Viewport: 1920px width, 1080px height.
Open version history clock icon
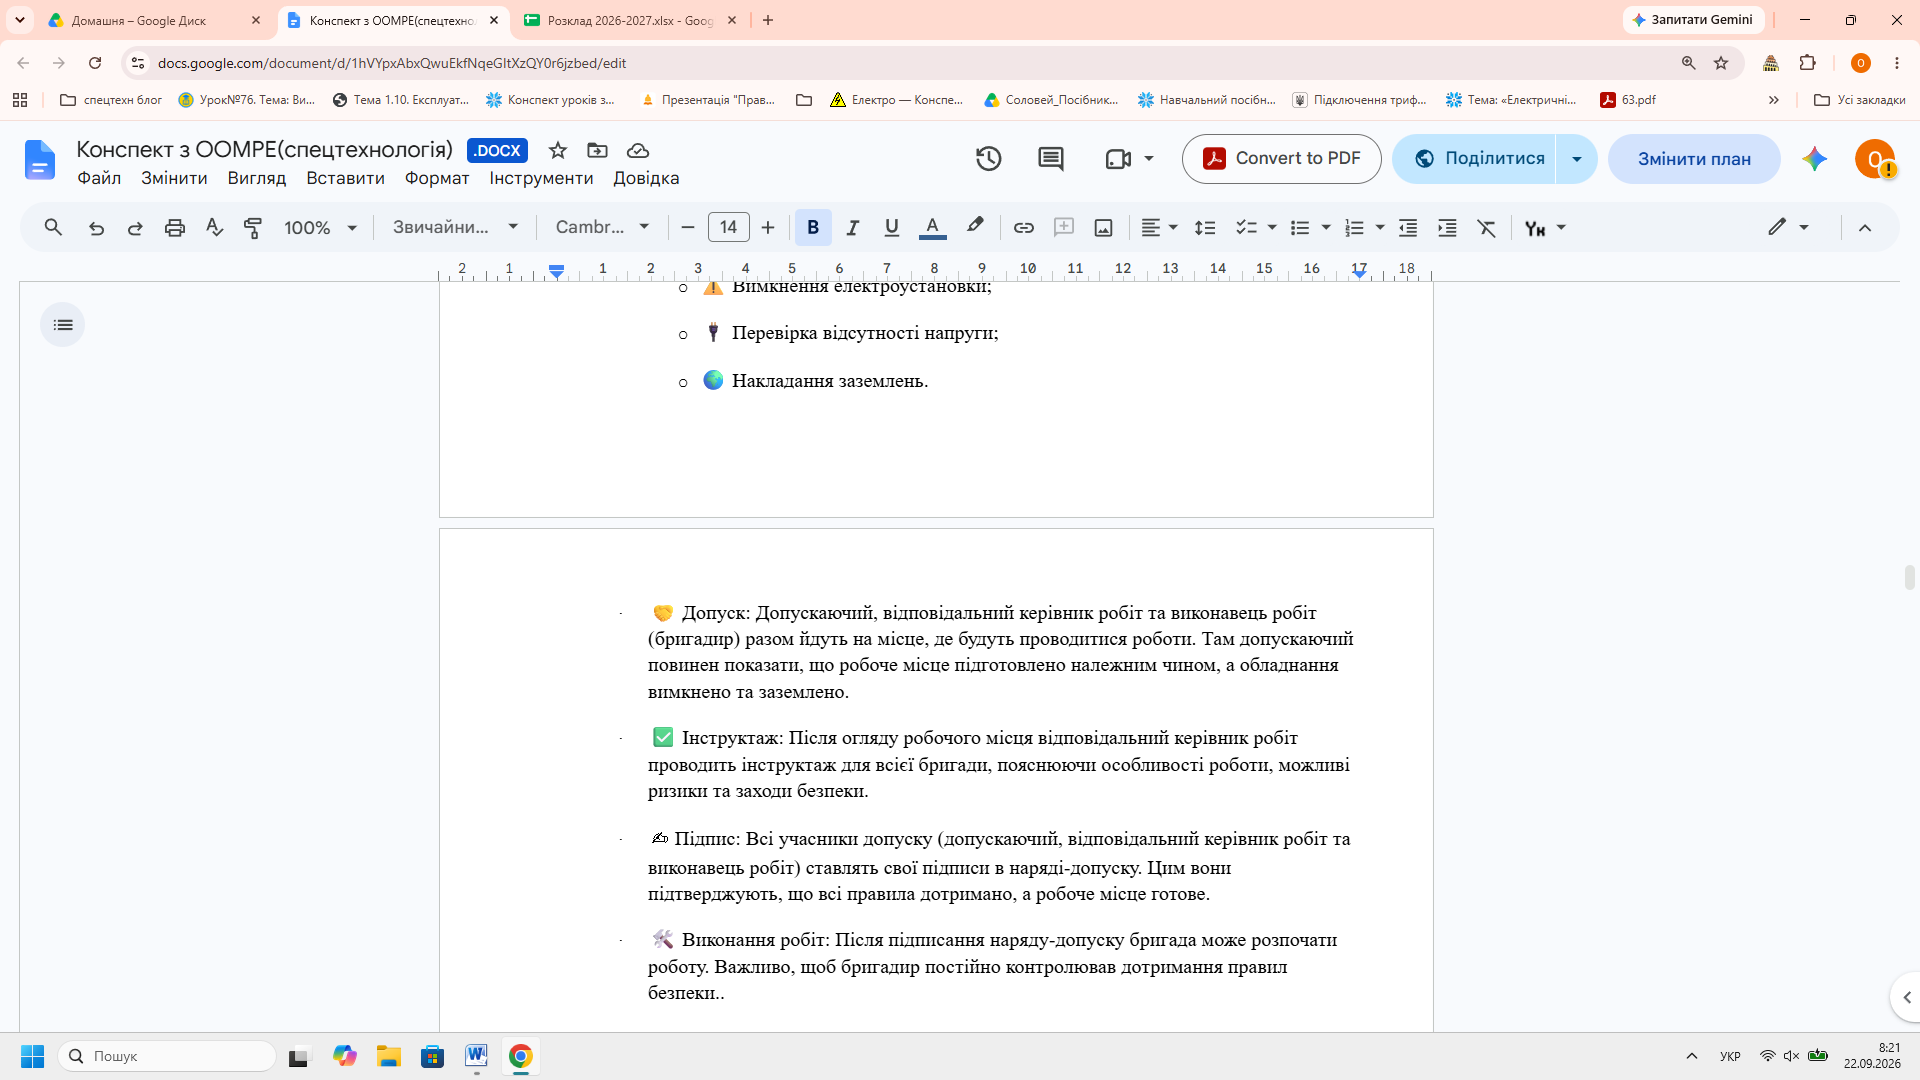point(988,158)
